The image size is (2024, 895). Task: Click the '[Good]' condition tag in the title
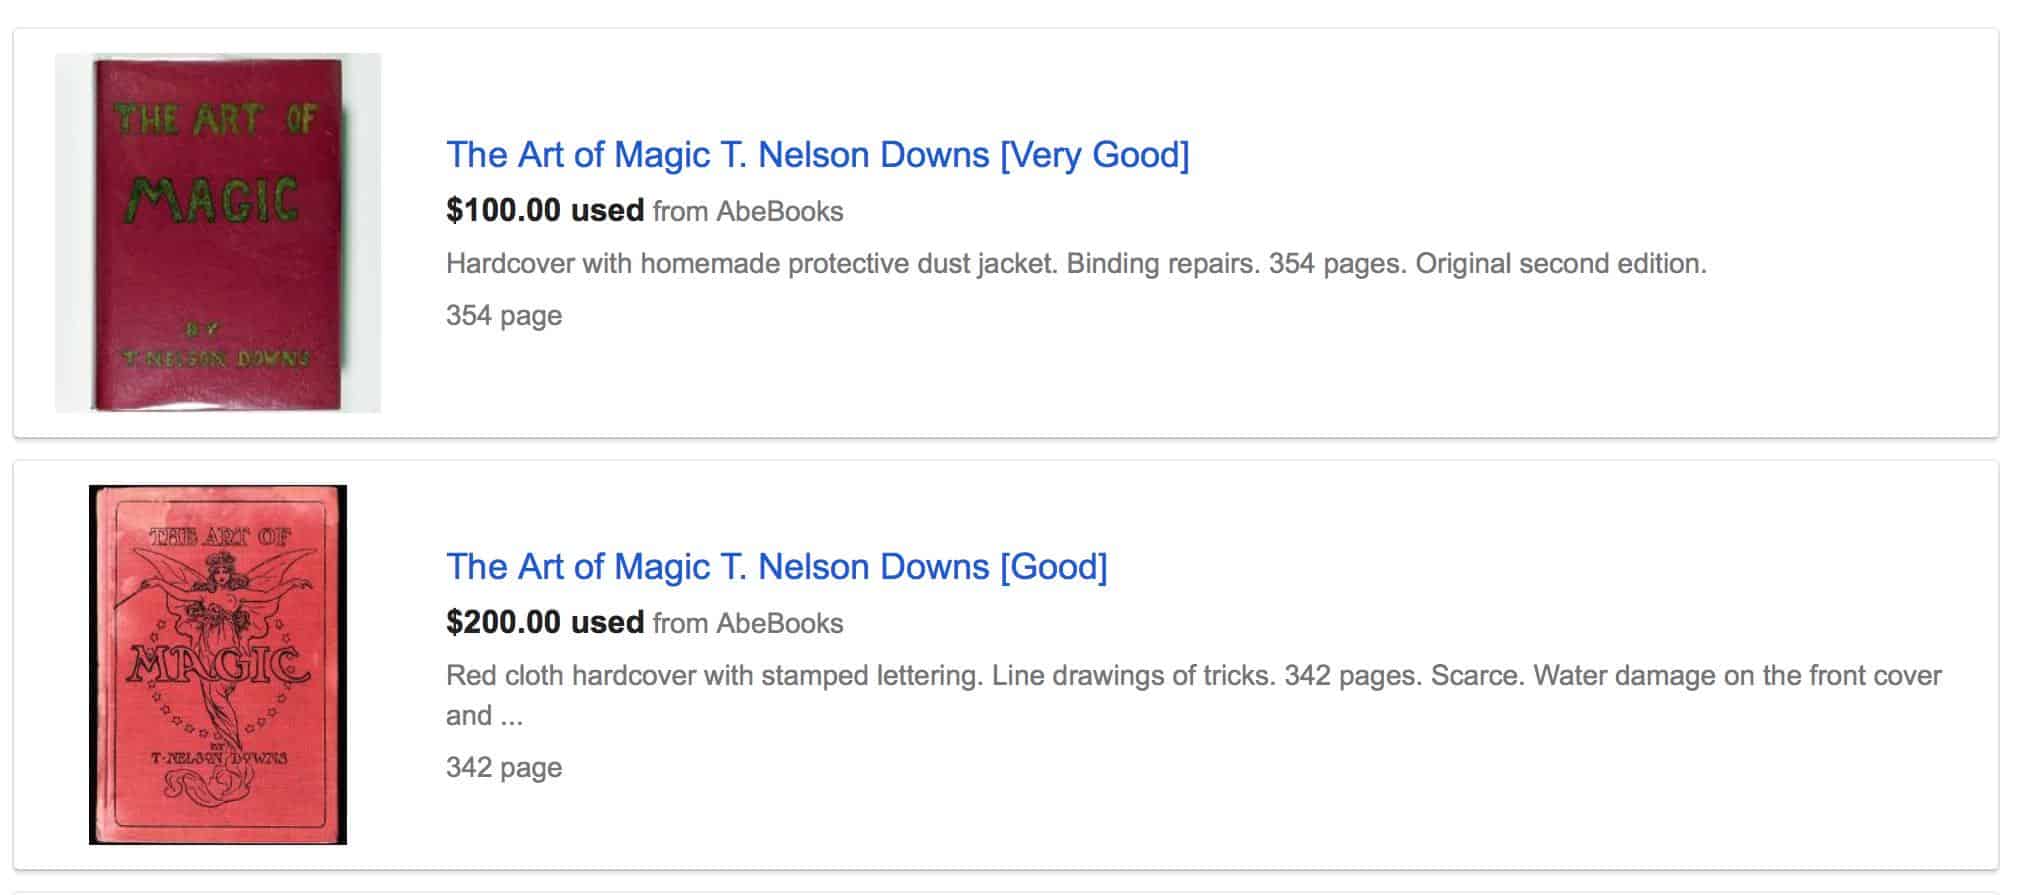[1054, 567]
